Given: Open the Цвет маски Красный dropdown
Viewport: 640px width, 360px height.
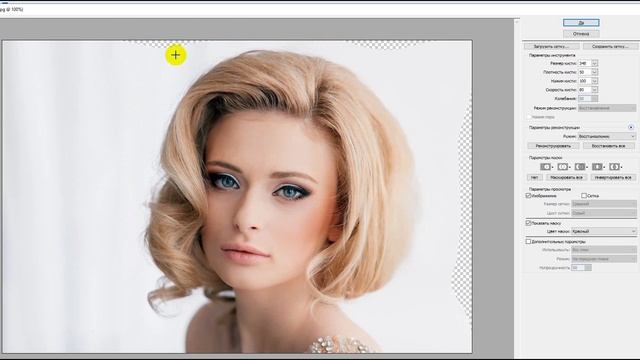Looking at the screenshot, I should (604, 231).
